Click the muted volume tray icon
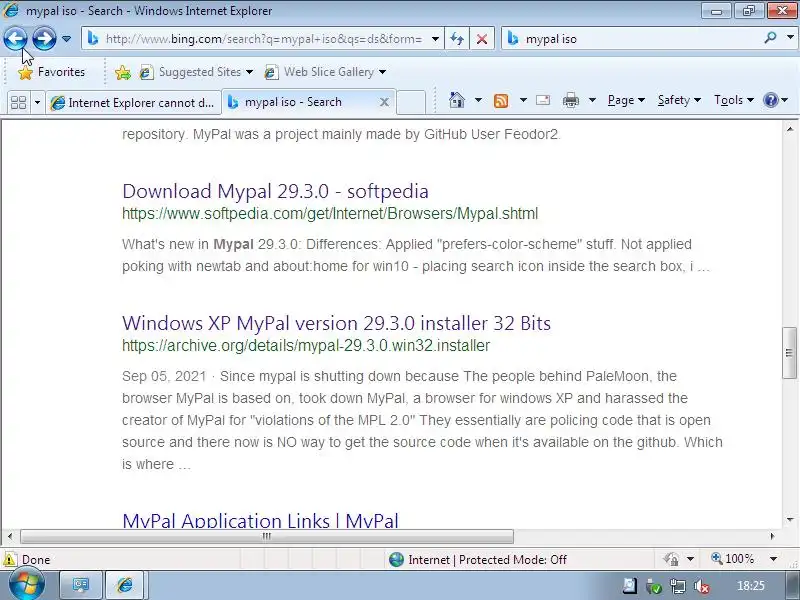Viewport: 800px width, 600px height. coord(702,586)
